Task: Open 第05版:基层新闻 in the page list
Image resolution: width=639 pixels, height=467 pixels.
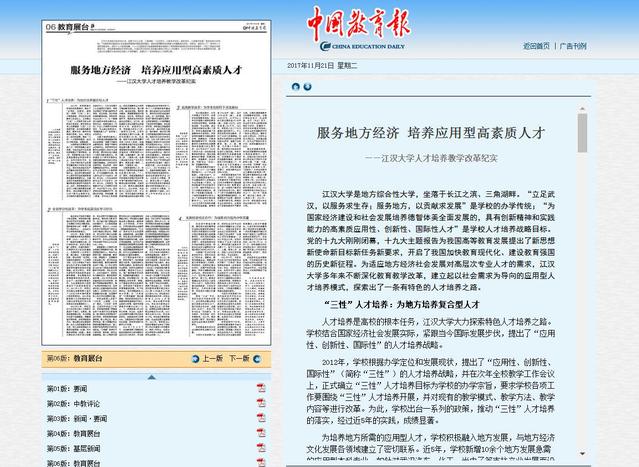Action: (73, 449)
